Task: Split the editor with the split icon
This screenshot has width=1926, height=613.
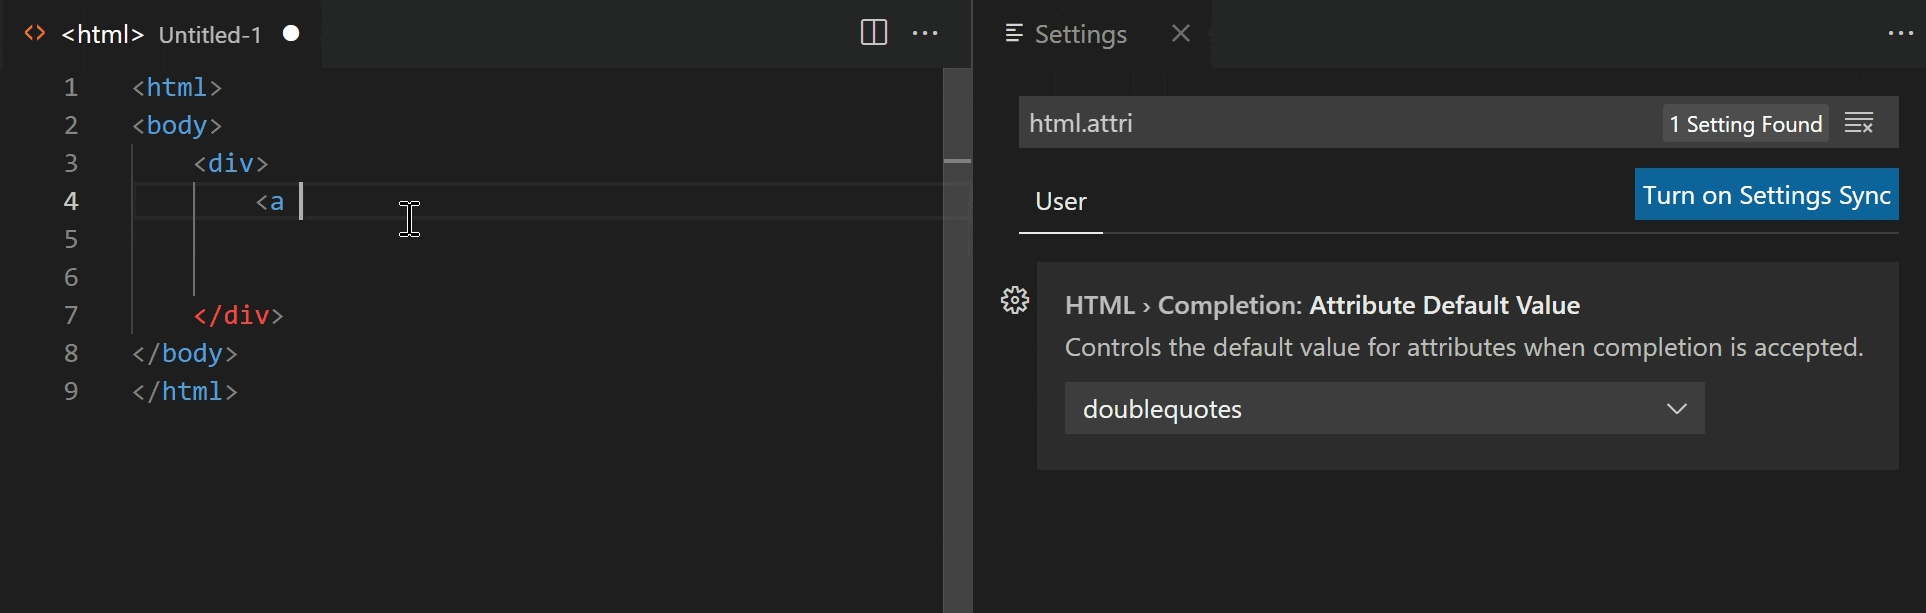Action: tap(873, 33)
